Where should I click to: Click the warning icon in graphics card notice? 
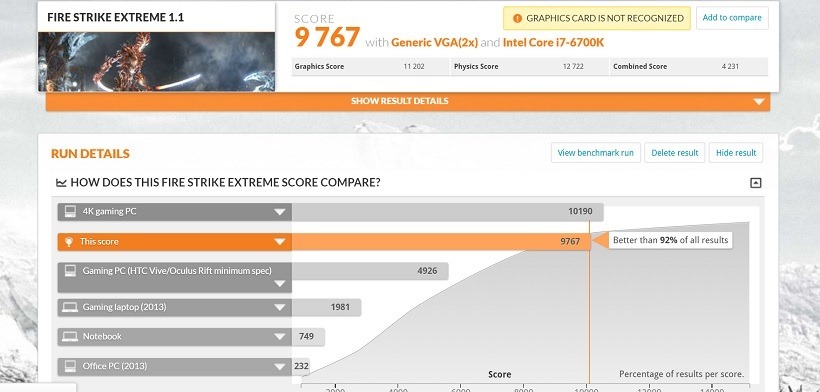pyautogui.click(x=517, y=18)
